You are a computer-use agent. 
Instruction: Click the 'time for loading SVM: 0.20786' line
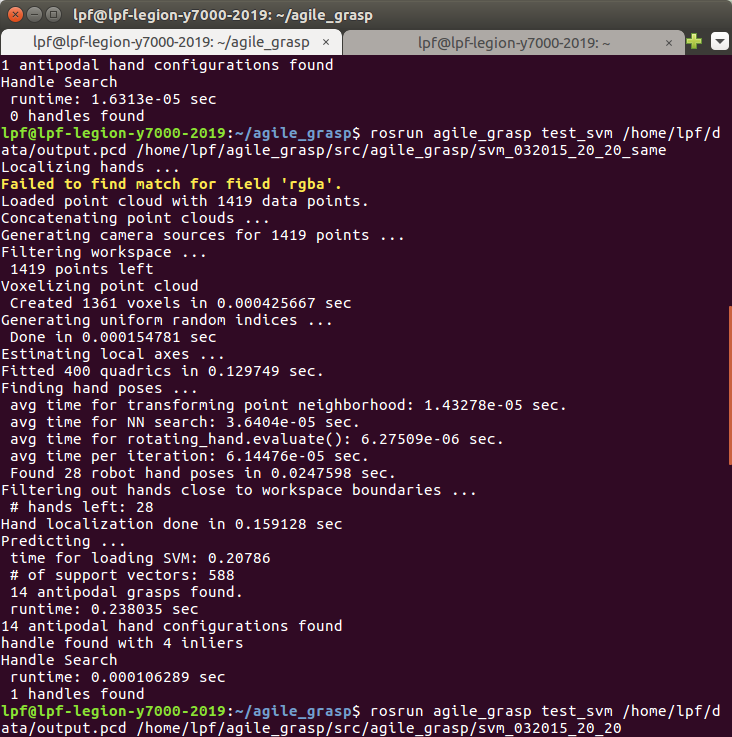(x=140, y=558)
